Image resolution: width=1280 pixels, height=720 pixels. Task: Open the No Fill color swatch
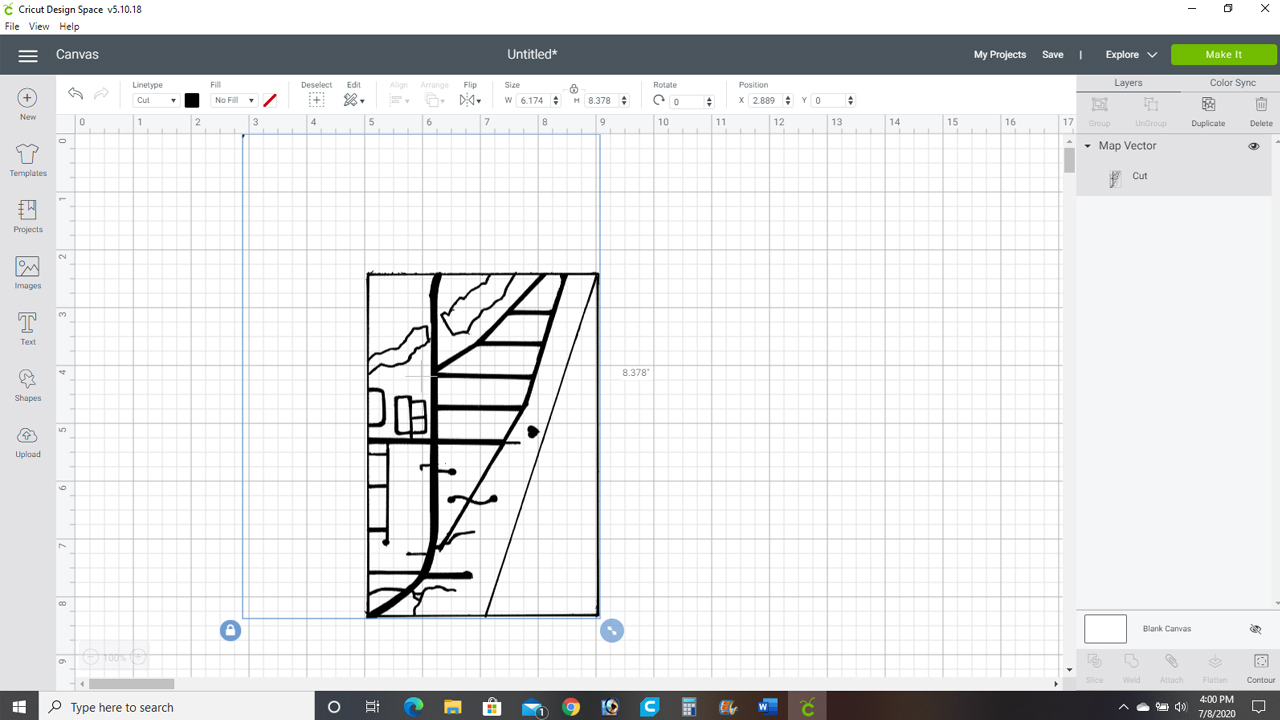269,100
